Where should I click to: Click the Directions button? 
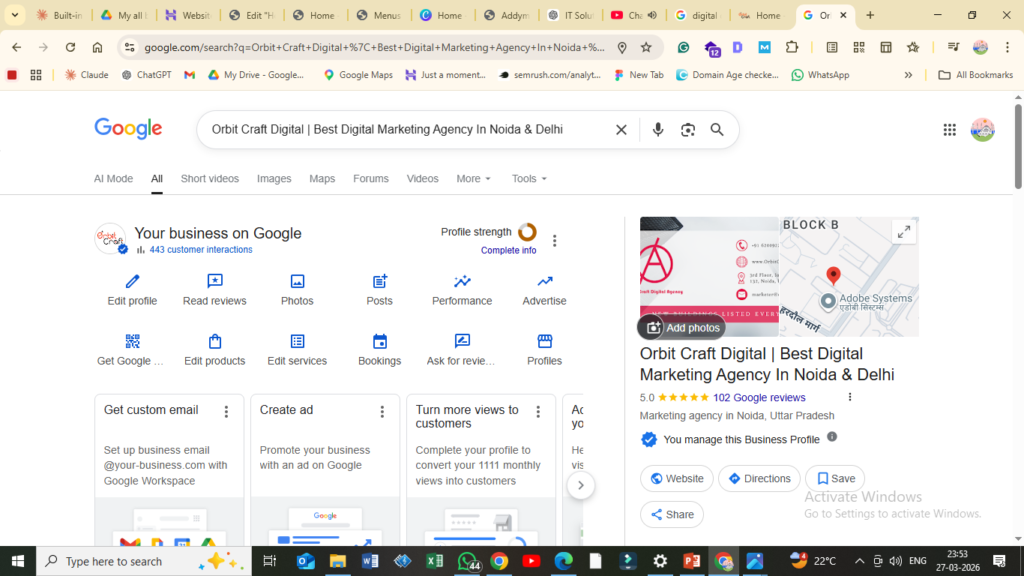tap(759, 479)
